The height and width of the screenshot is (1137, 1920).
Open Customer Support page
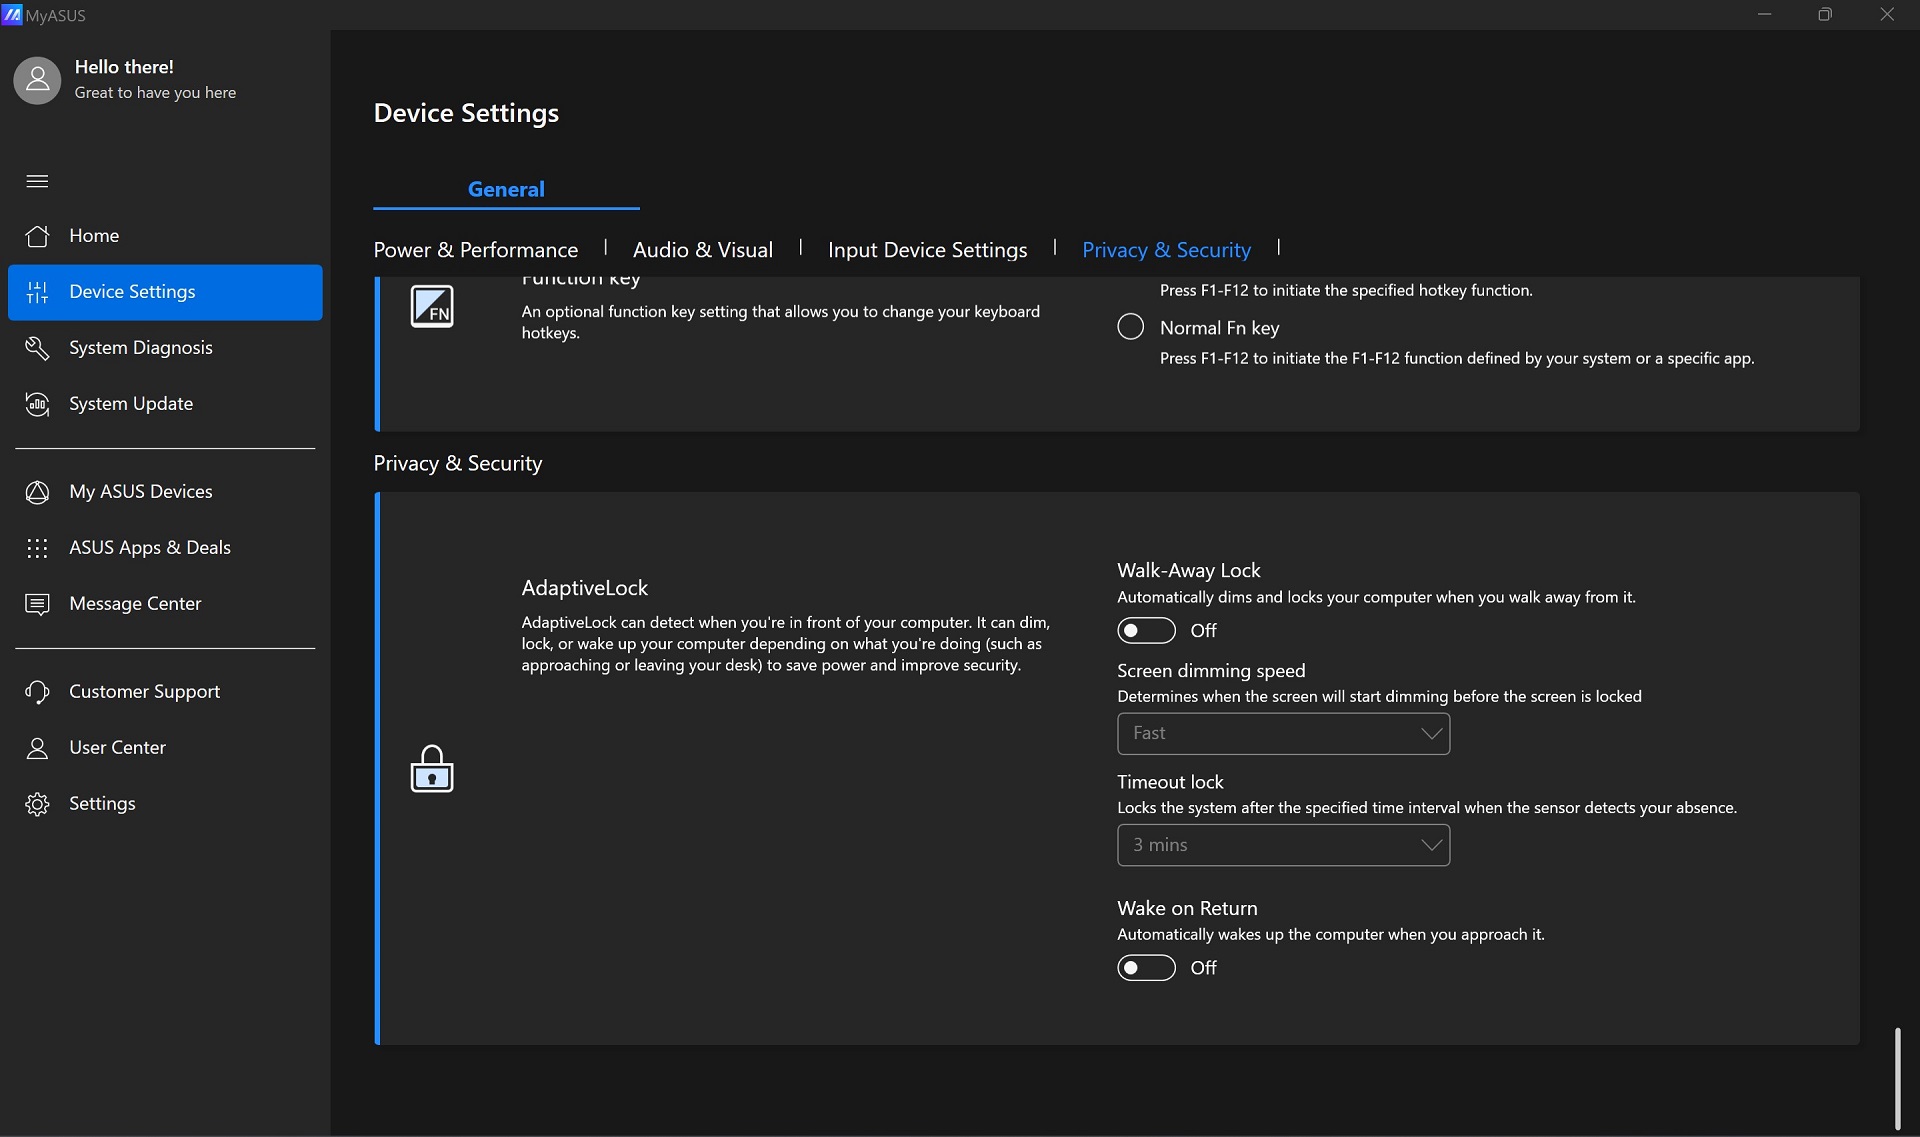165,692
